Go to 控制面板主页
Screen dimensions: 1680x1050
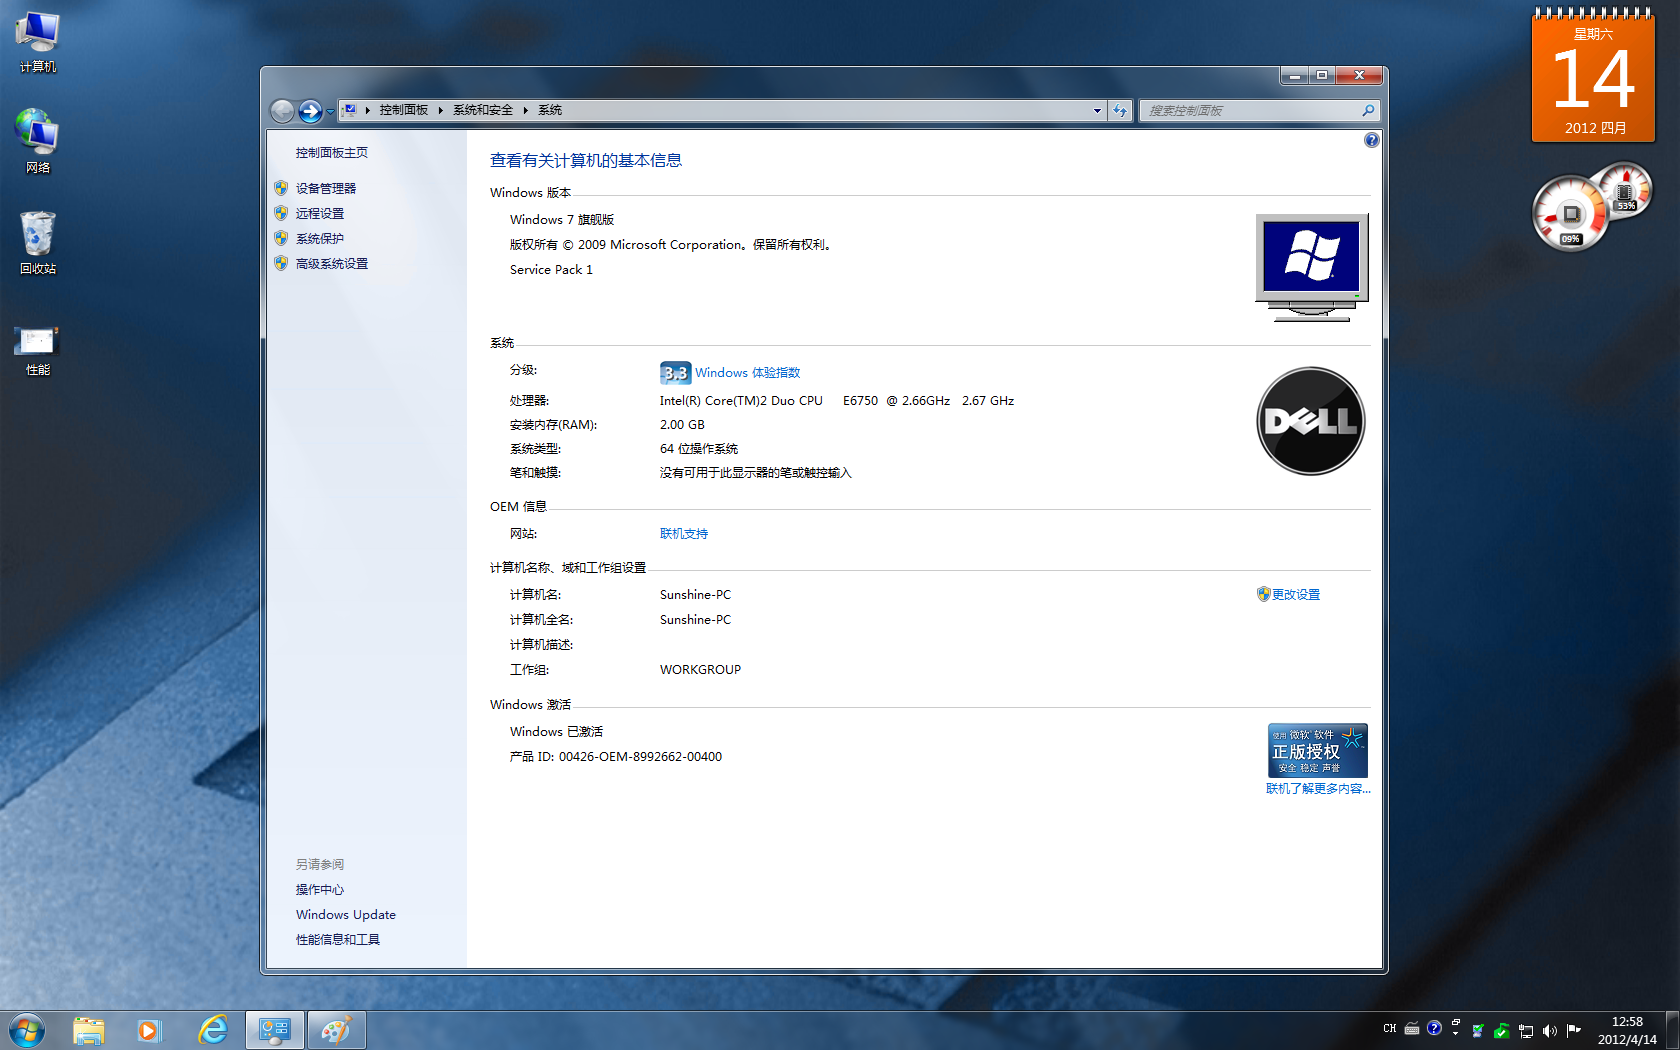(331, 152)
